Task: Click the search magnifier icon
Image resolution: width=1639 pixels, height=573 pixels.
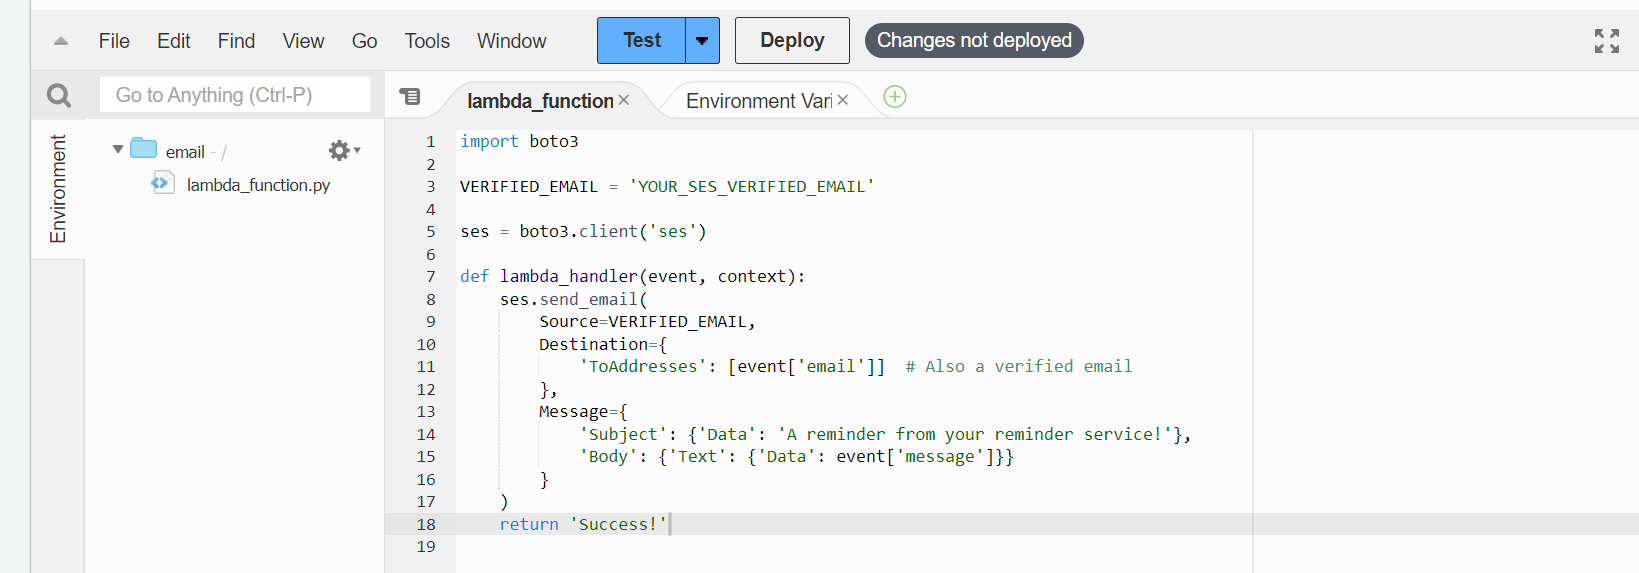Action: (59, 95)
